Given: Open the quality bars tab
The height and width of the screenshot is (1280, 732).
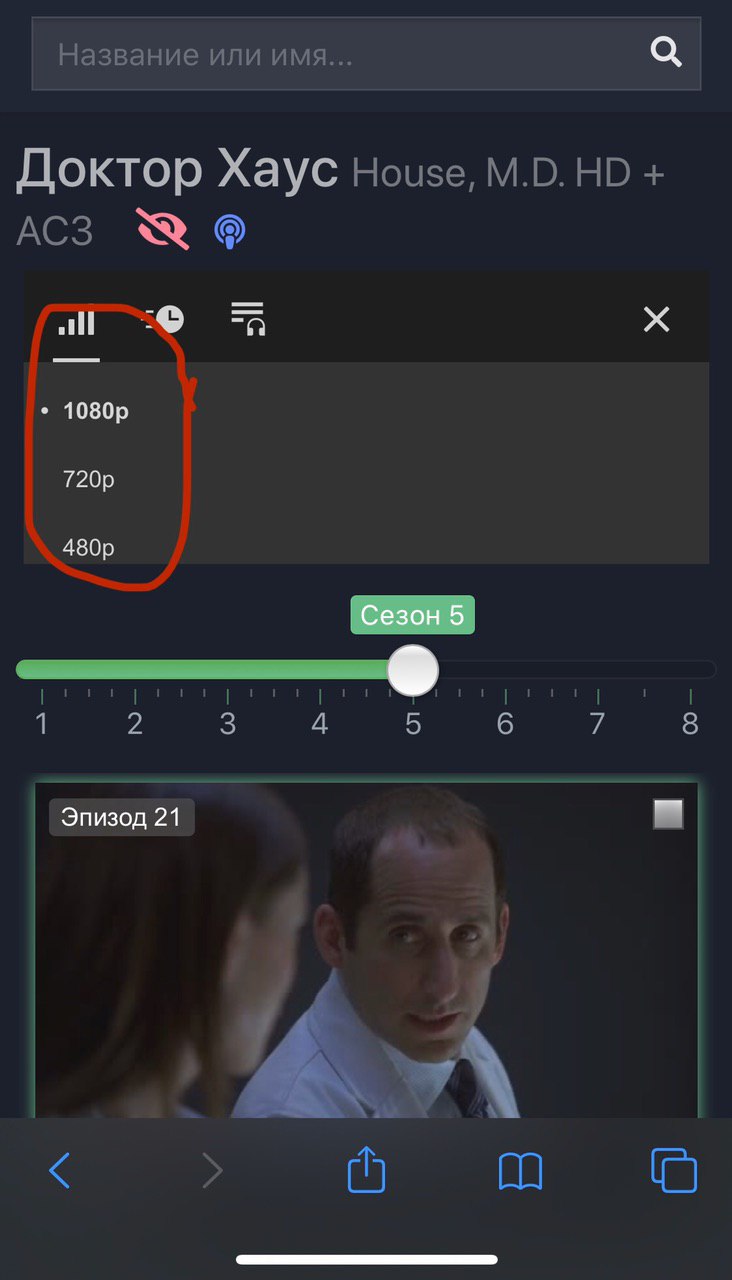Looking at the screenshot, I should coord(77,321).
